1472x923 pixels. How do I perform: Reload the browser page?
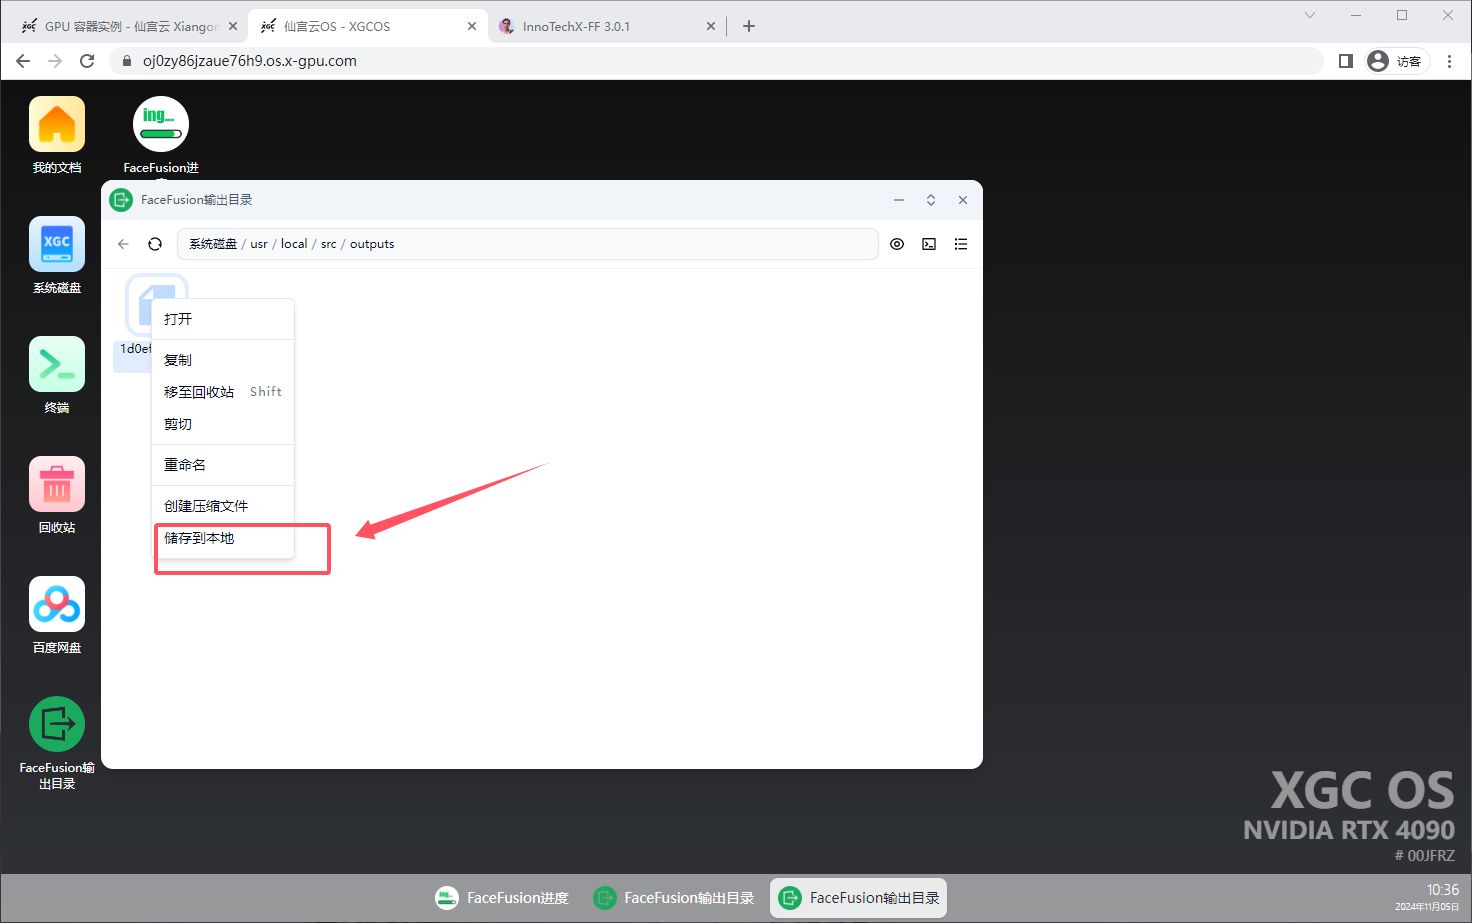(x=87, y=61)
